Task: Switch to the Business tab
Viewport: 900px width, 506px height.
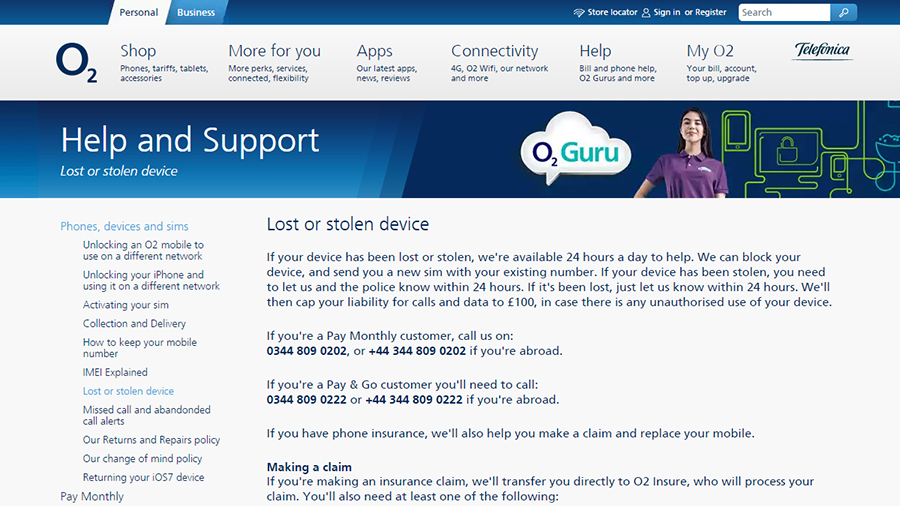Action: (x=196, y=12)
